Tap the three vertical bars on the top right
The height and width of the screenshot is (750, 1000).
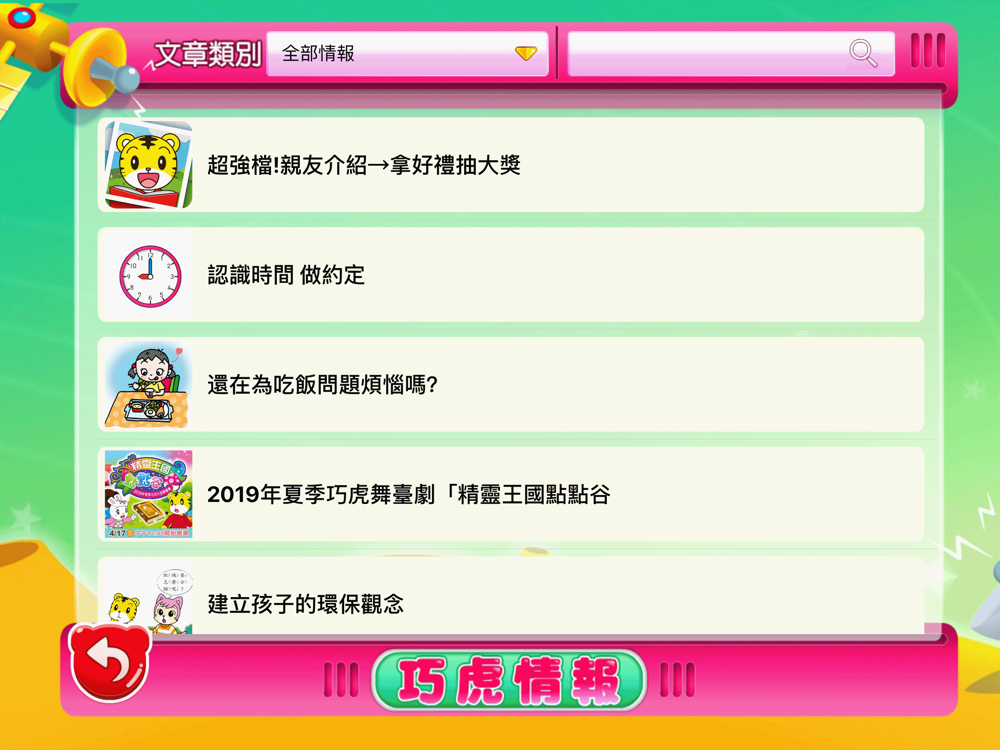coord(928,50)
